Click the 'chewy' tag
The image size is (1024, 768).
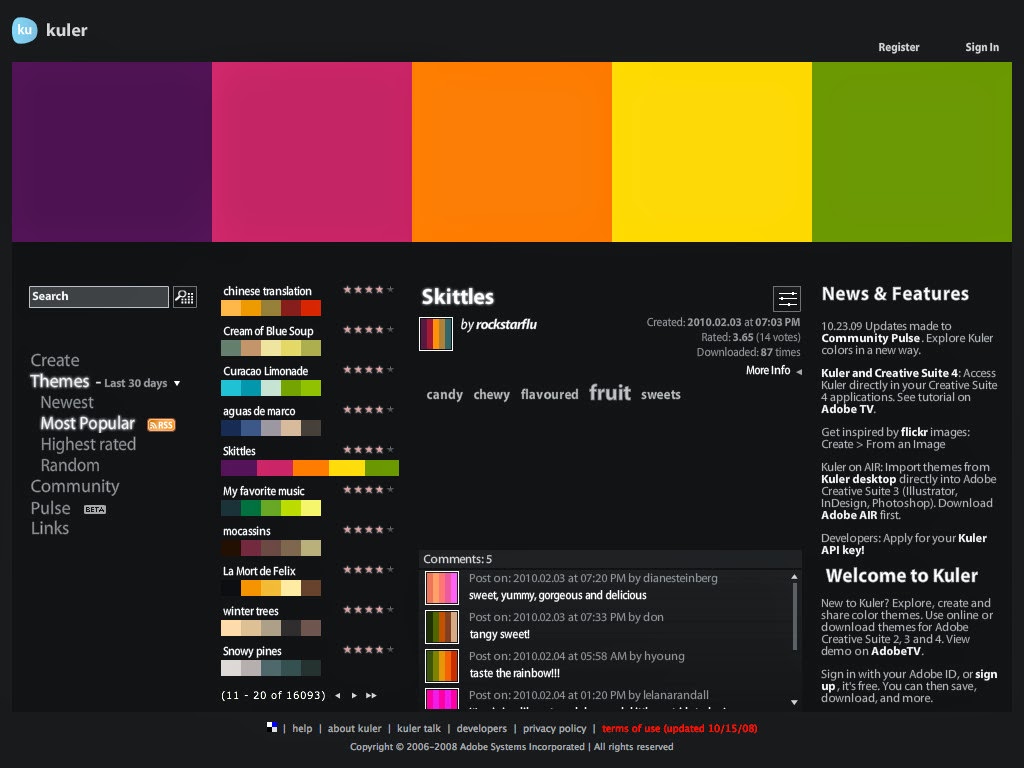[491, 394]
